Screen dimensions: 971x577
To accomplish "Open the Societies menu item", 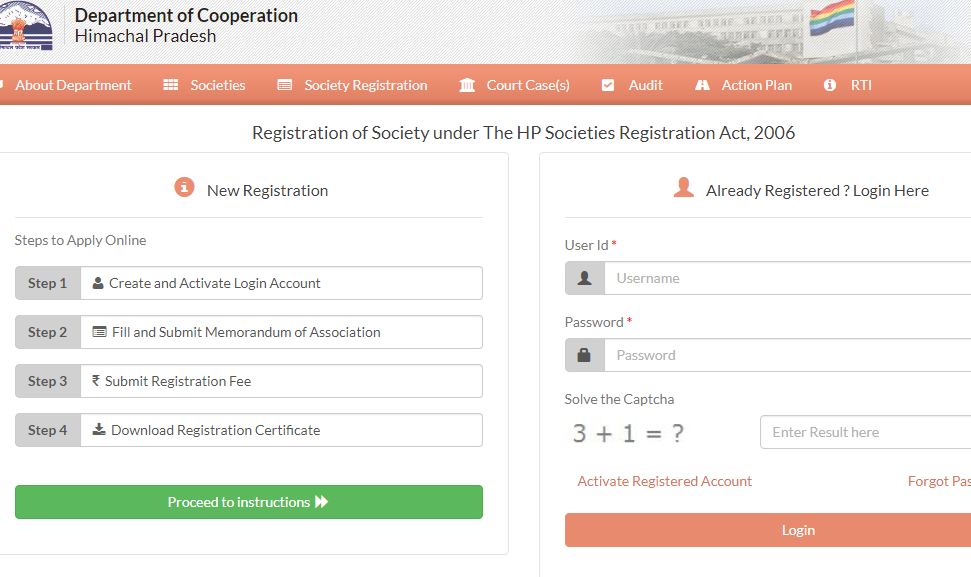I will coord(217,85).
